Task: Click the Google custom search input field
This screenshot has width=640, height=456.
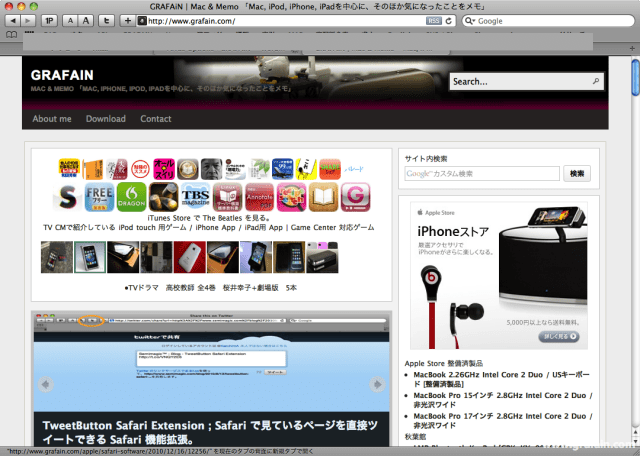Action: point(481,173)
